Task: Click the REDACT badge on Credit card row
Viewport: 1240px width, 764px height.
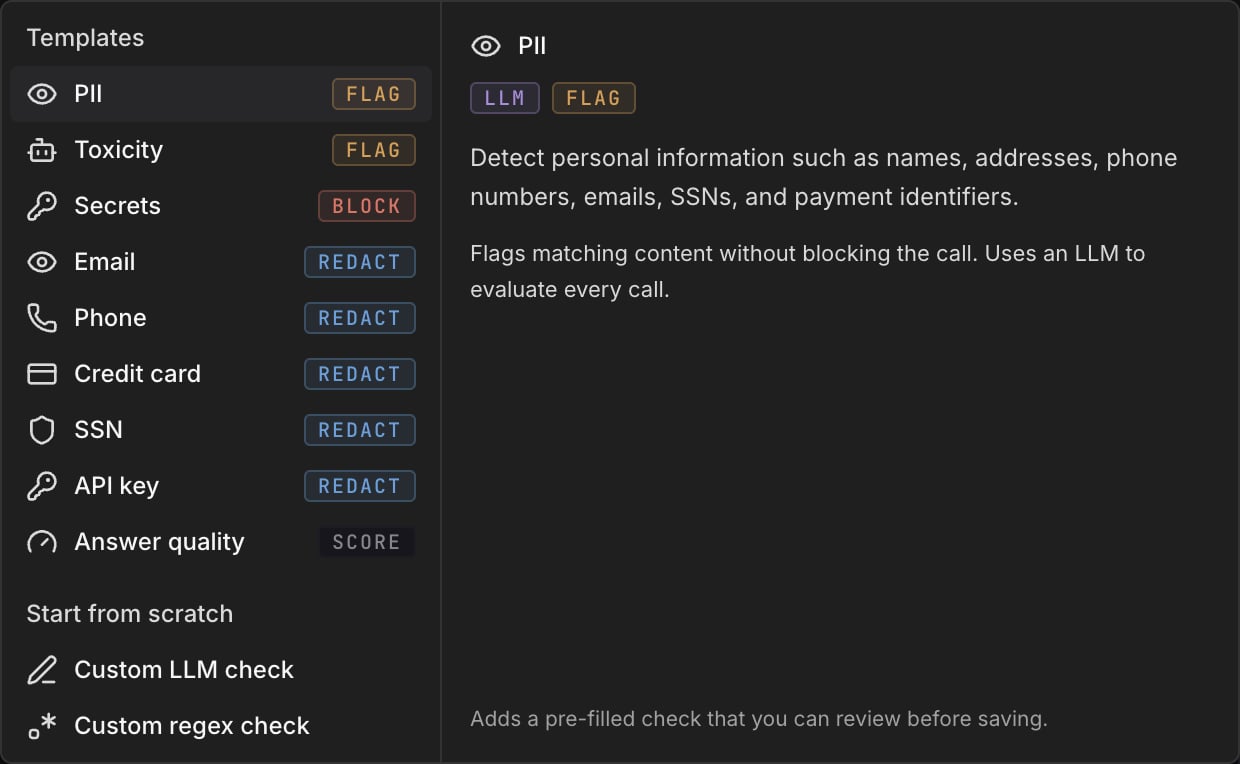Action: click(360, 374)
